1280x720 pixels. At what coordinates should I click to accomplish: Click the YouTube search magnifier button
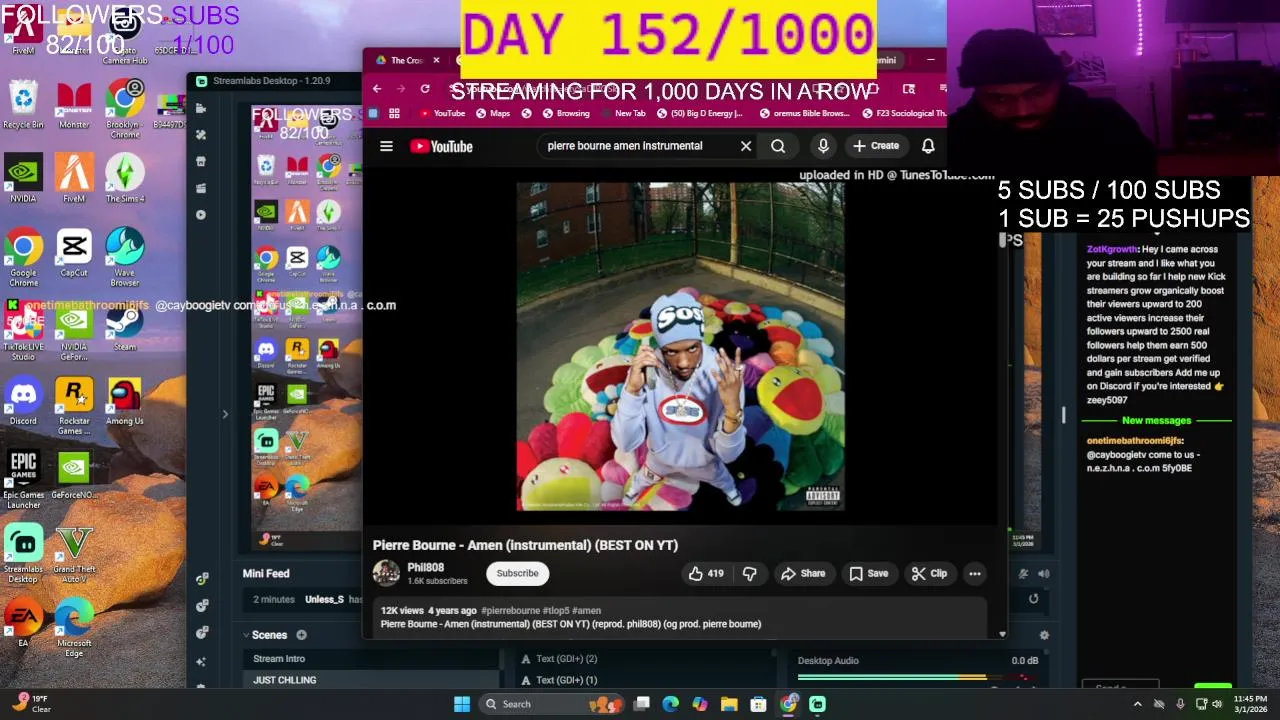778,146
